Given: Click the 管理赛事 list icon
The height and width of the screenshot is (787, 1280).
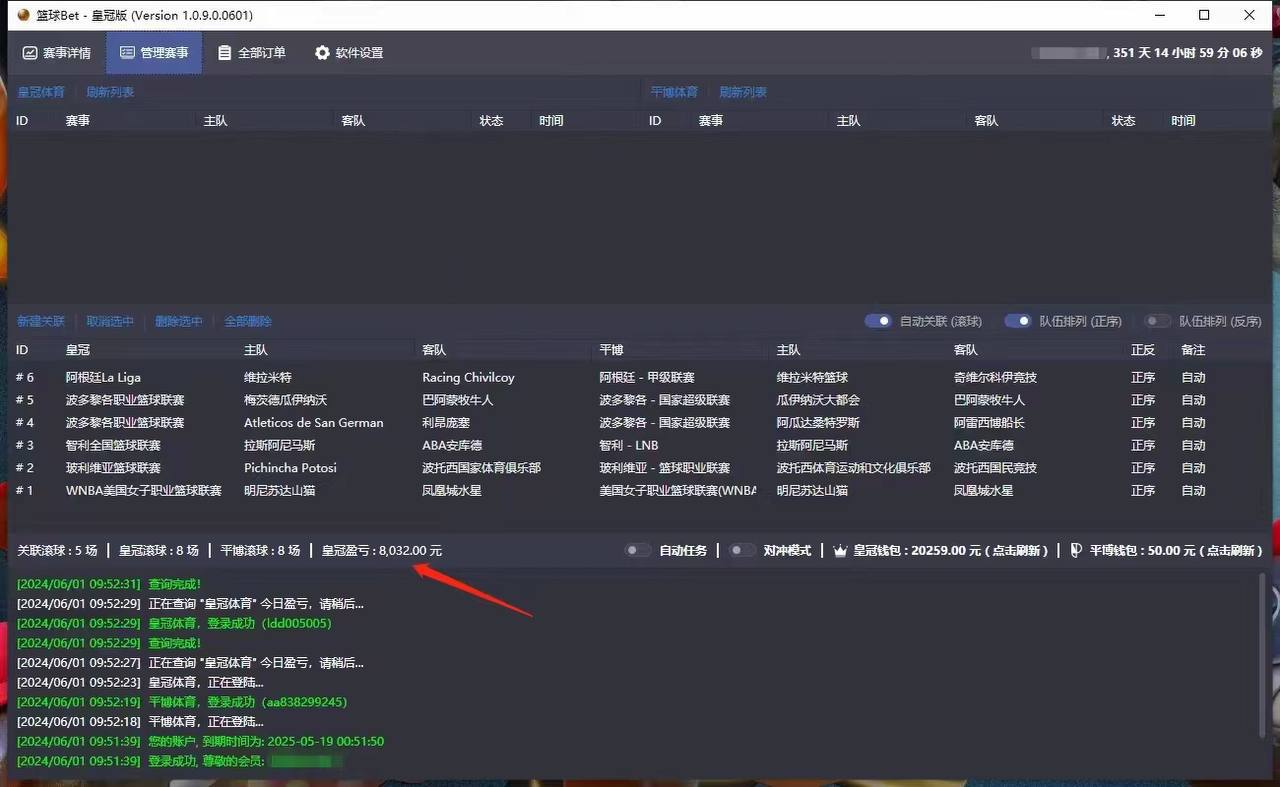Looking at the screenshot, I should pos(127,53).
